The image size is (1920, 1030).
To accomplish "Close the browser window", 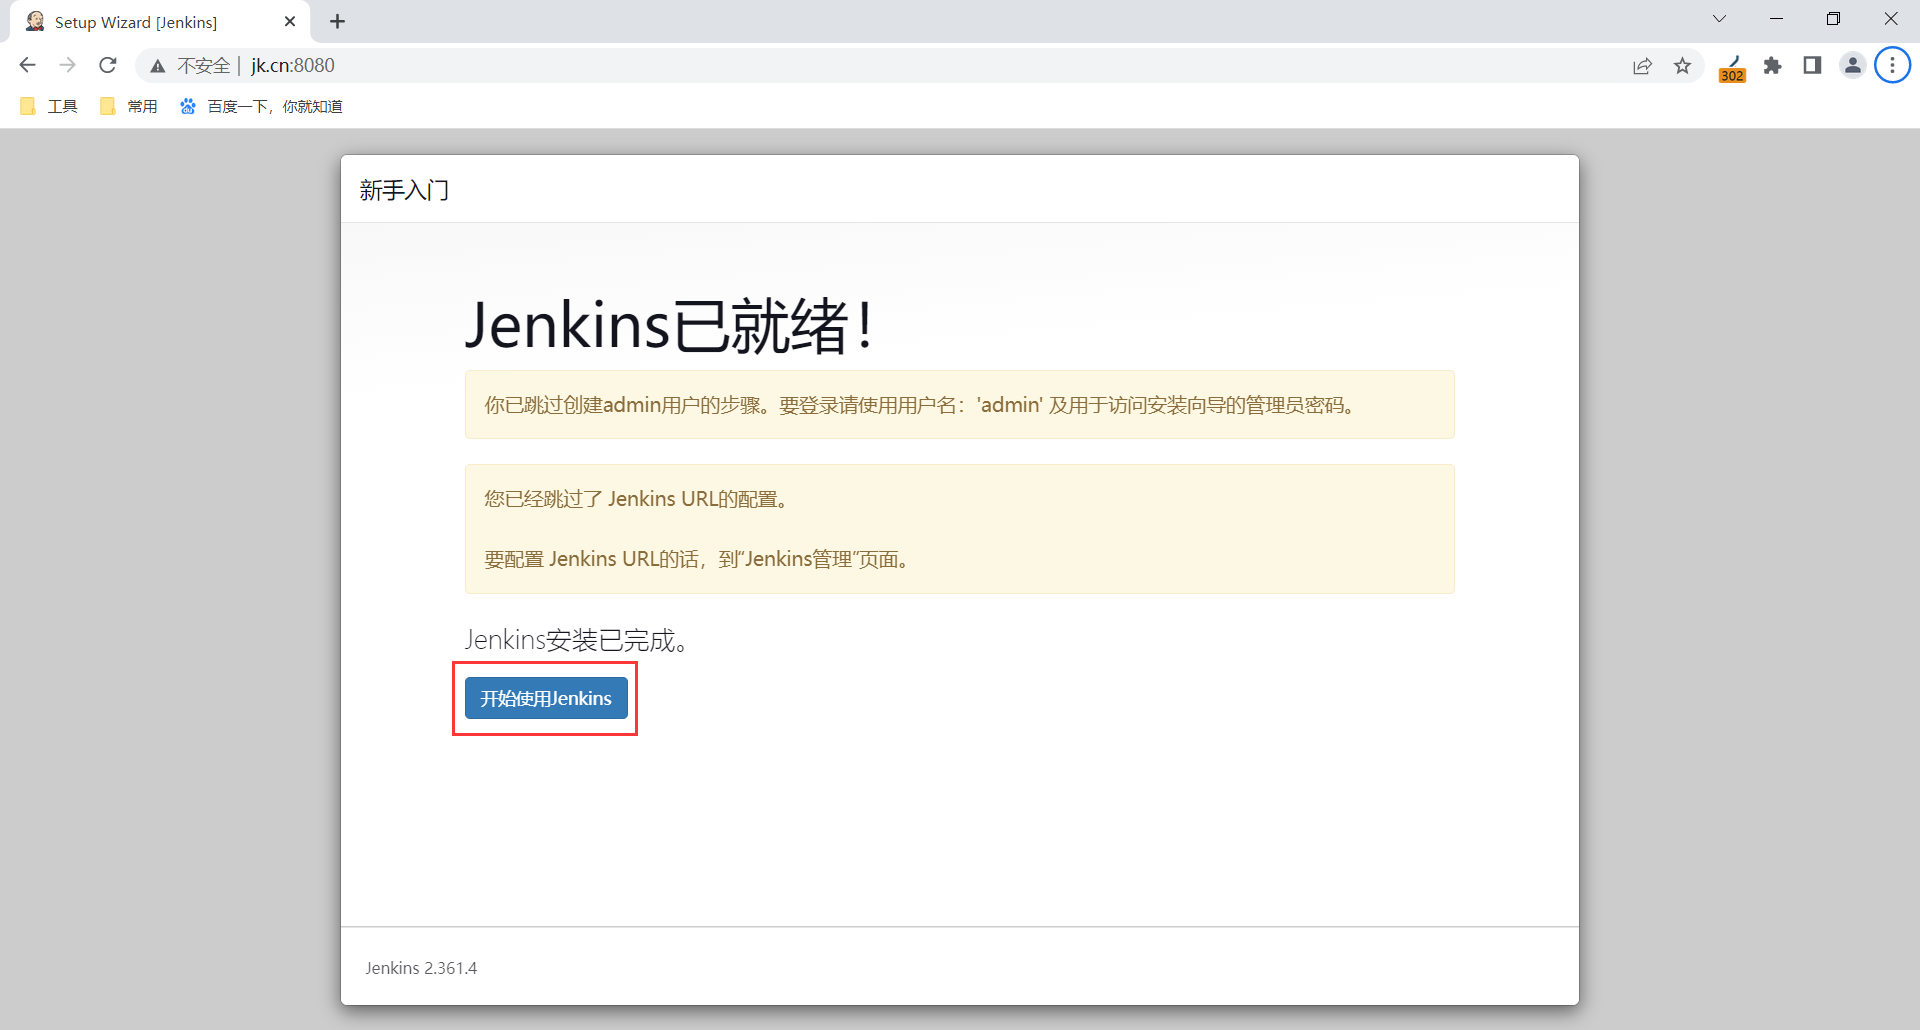I will [1891, 19].
